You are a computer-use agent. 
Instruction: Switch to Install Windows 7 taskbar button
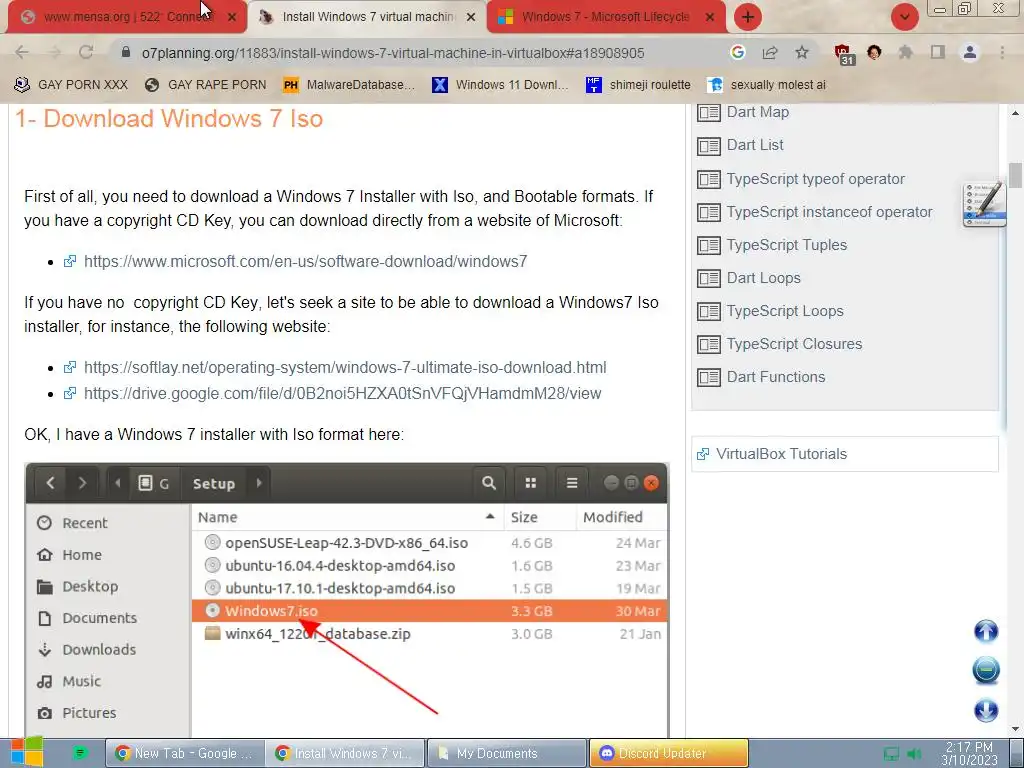(345, 753)
